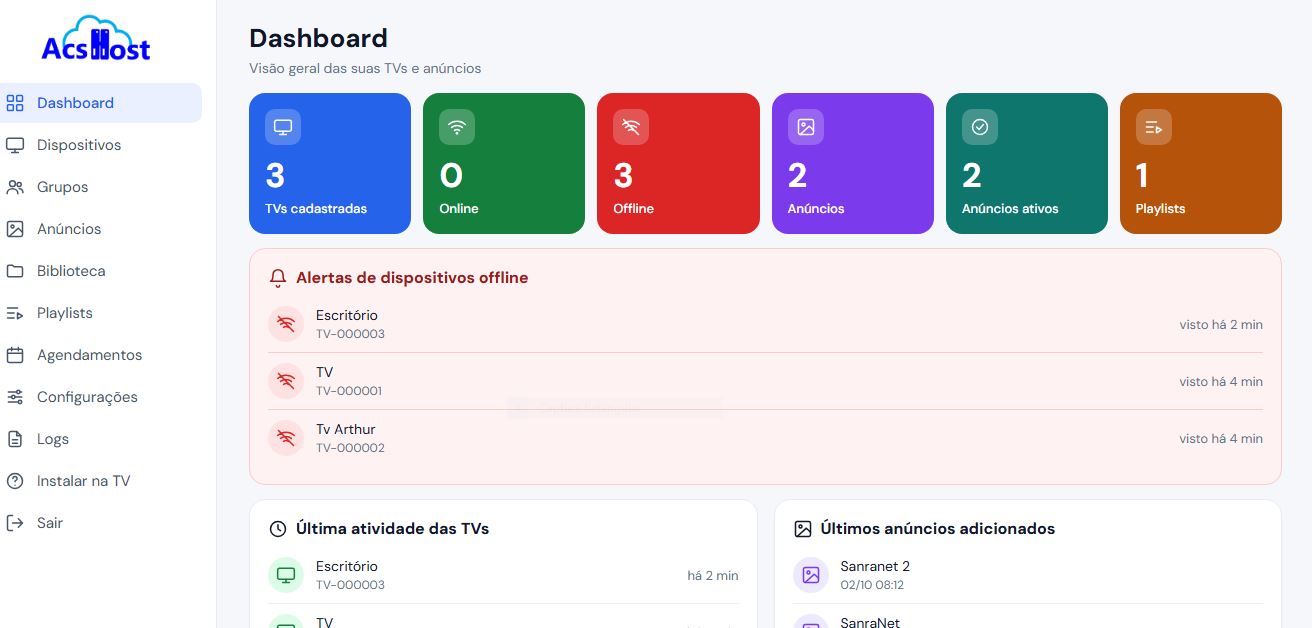Go to Configurações
The image size is (1312, 628).
pyautogui.click(x=101, y=397)
